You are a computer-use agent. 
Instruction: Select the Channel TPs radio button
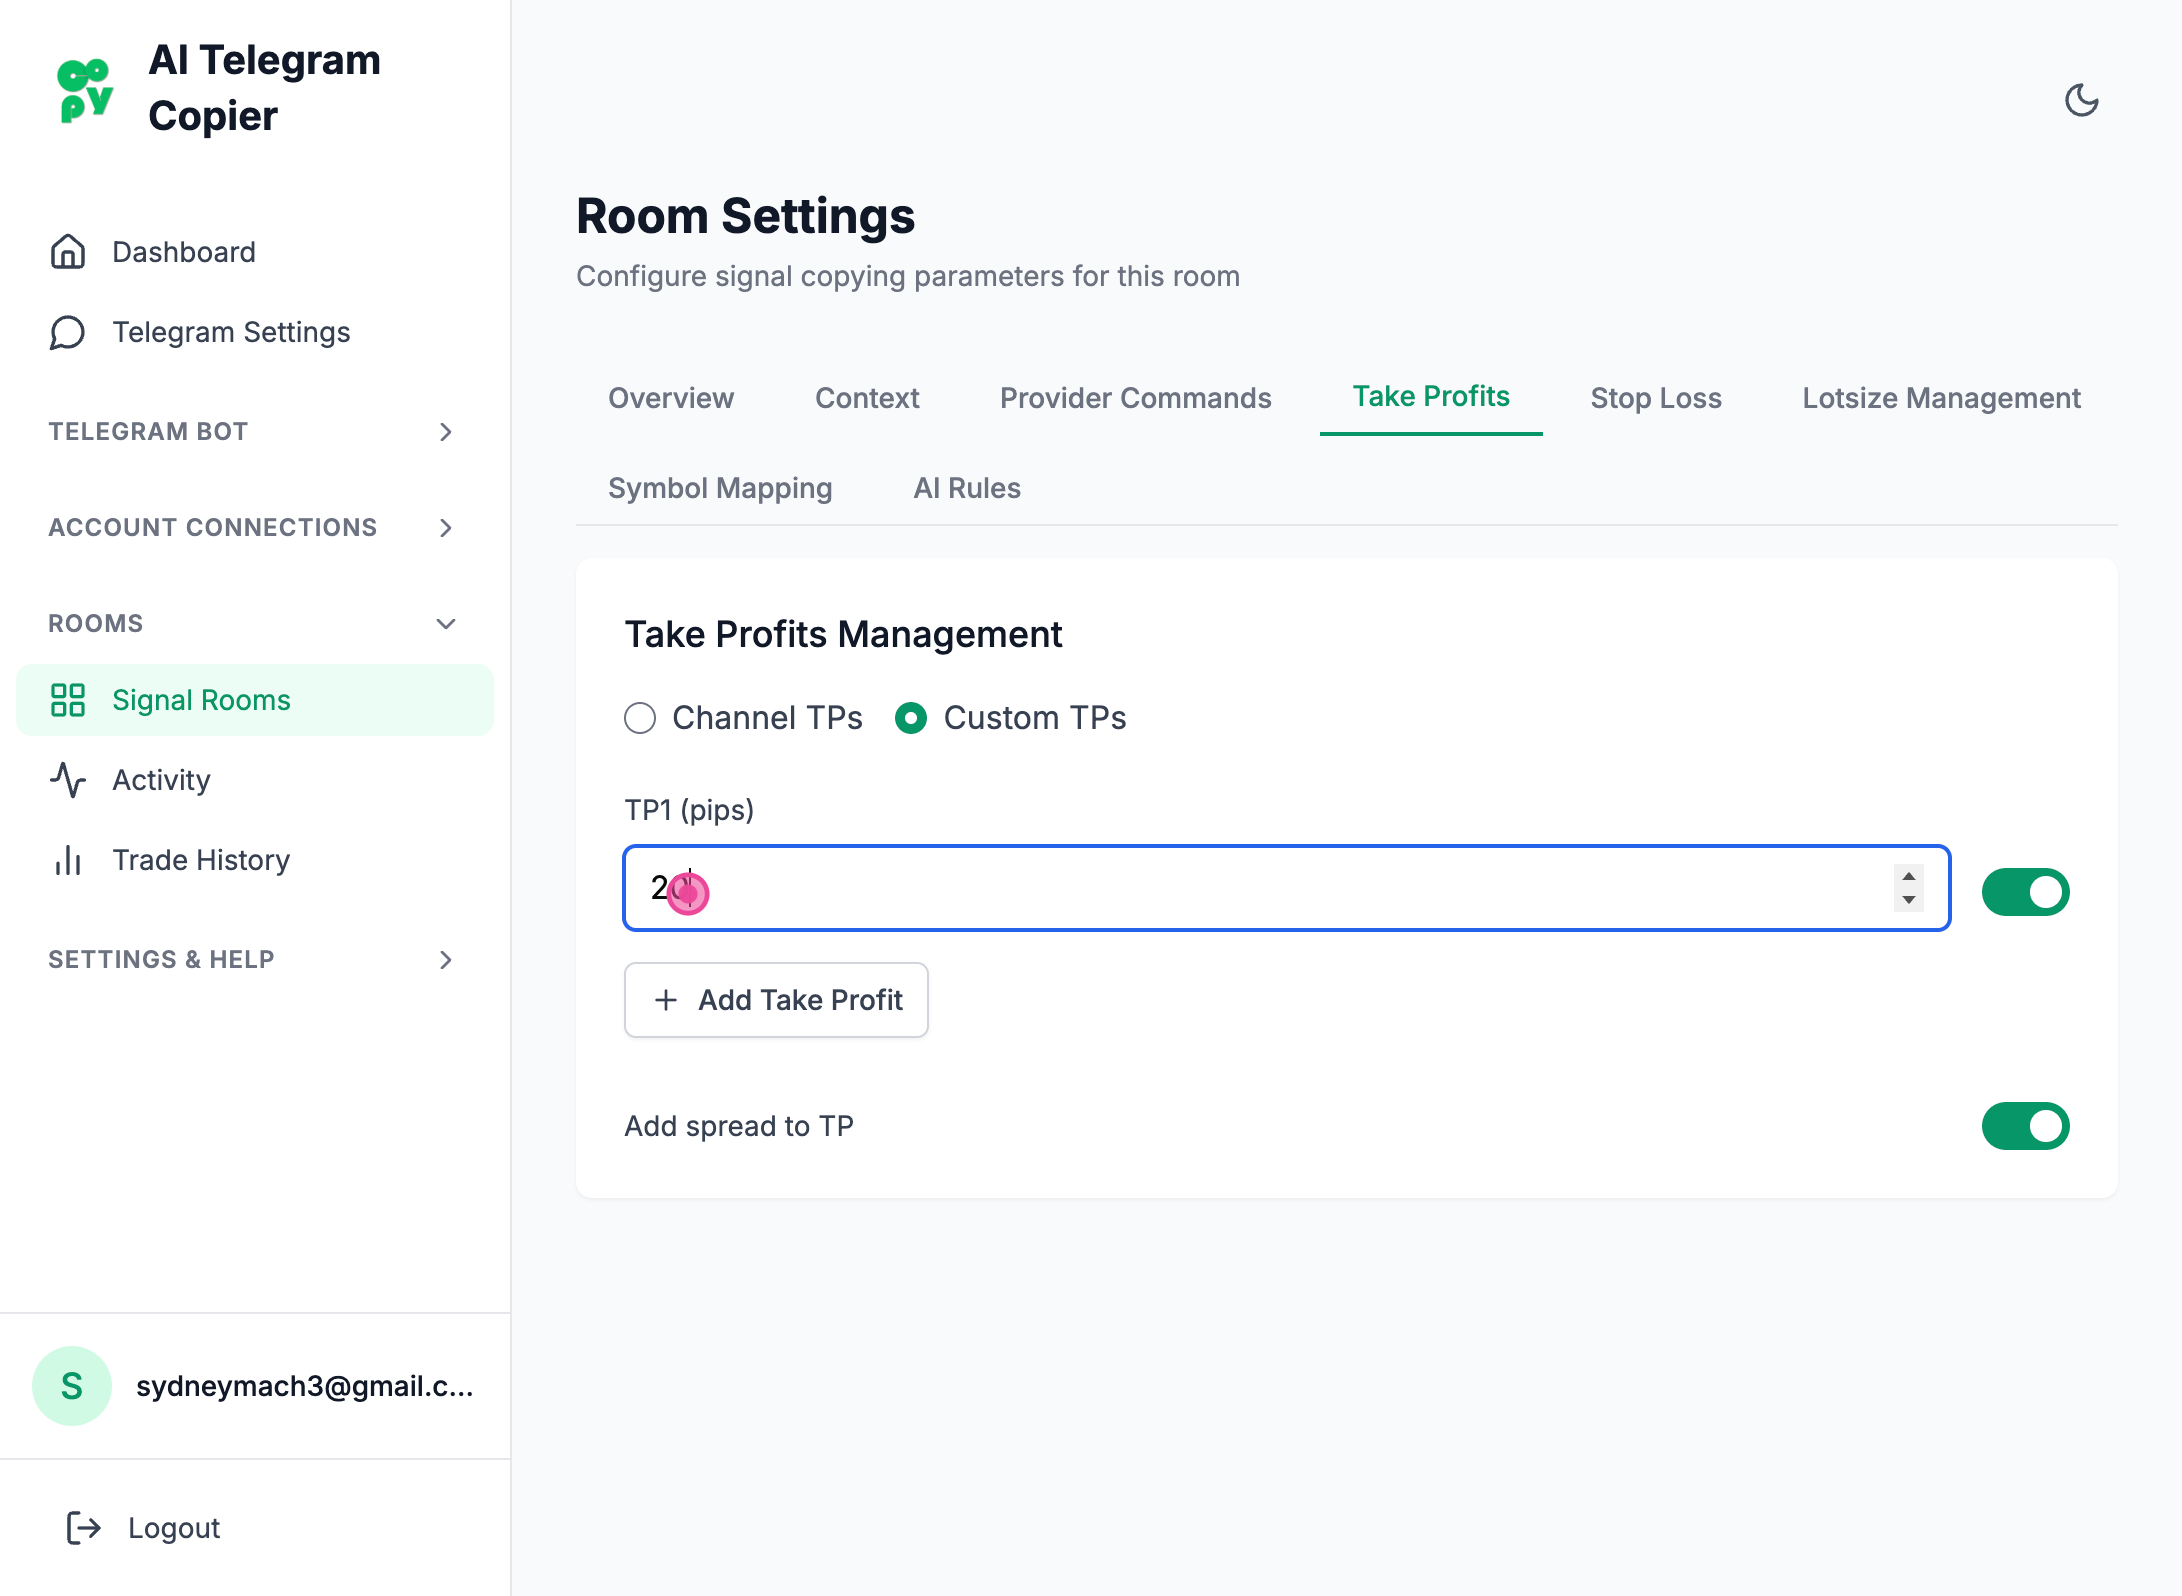tap(640, 718)
